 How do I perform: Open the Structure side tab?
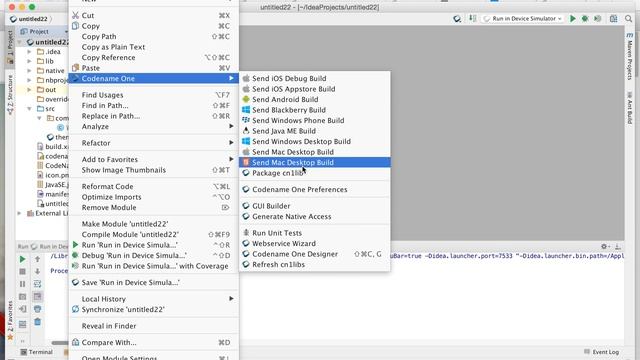10,94
